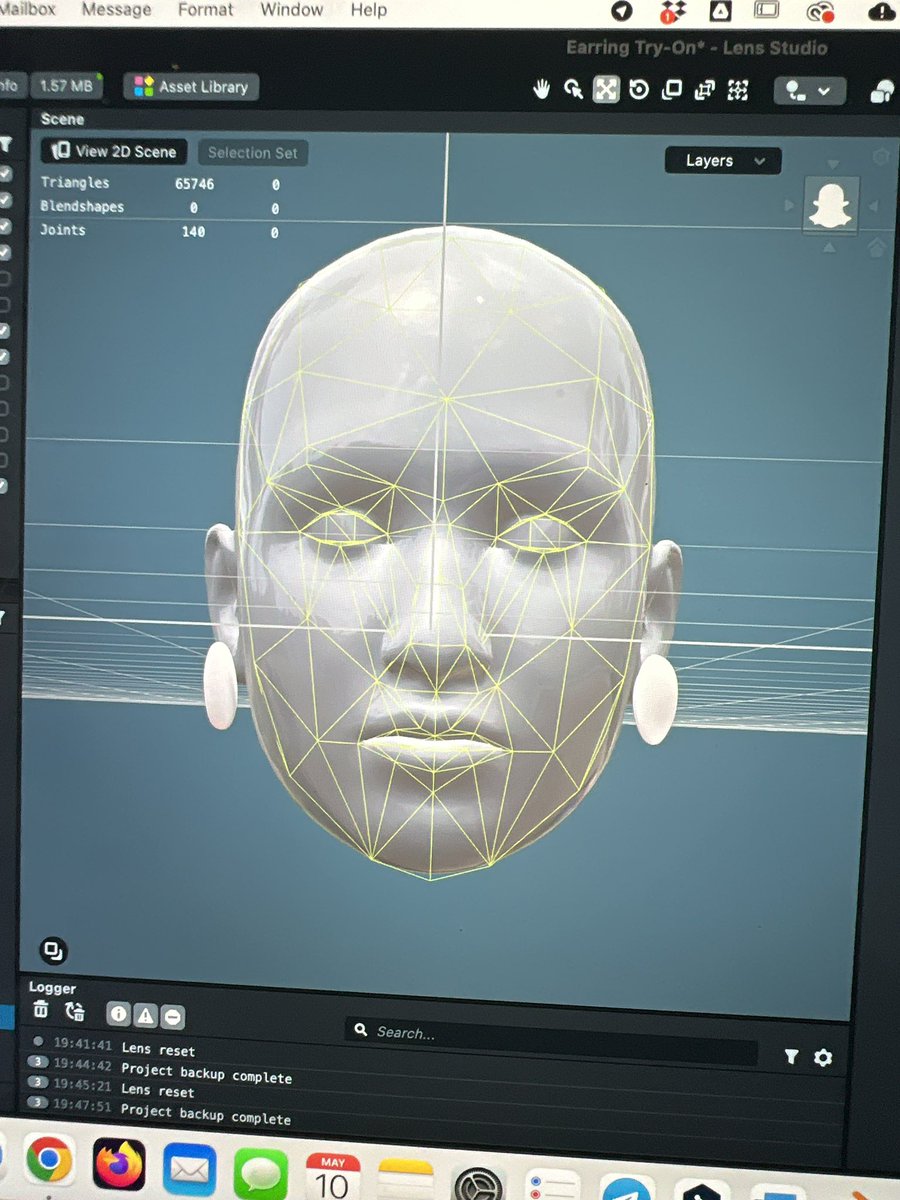Open Logger settings gear
Viewport: 900px width, 1200px height.
823,1057
